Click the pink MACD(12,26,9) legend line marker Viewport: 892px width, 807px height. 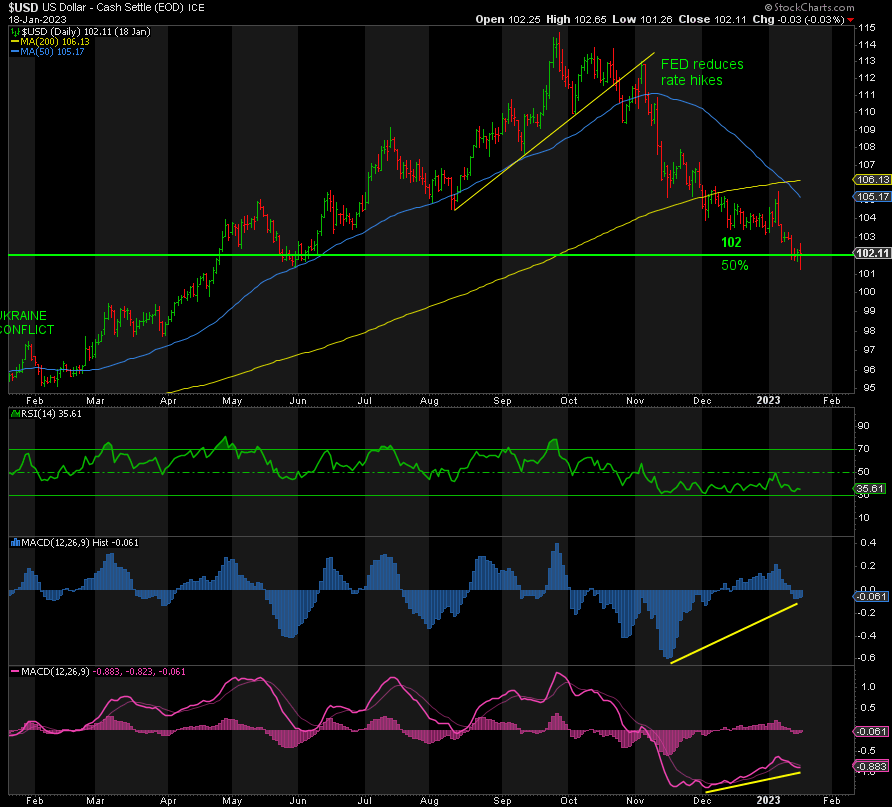click(14, 670)
